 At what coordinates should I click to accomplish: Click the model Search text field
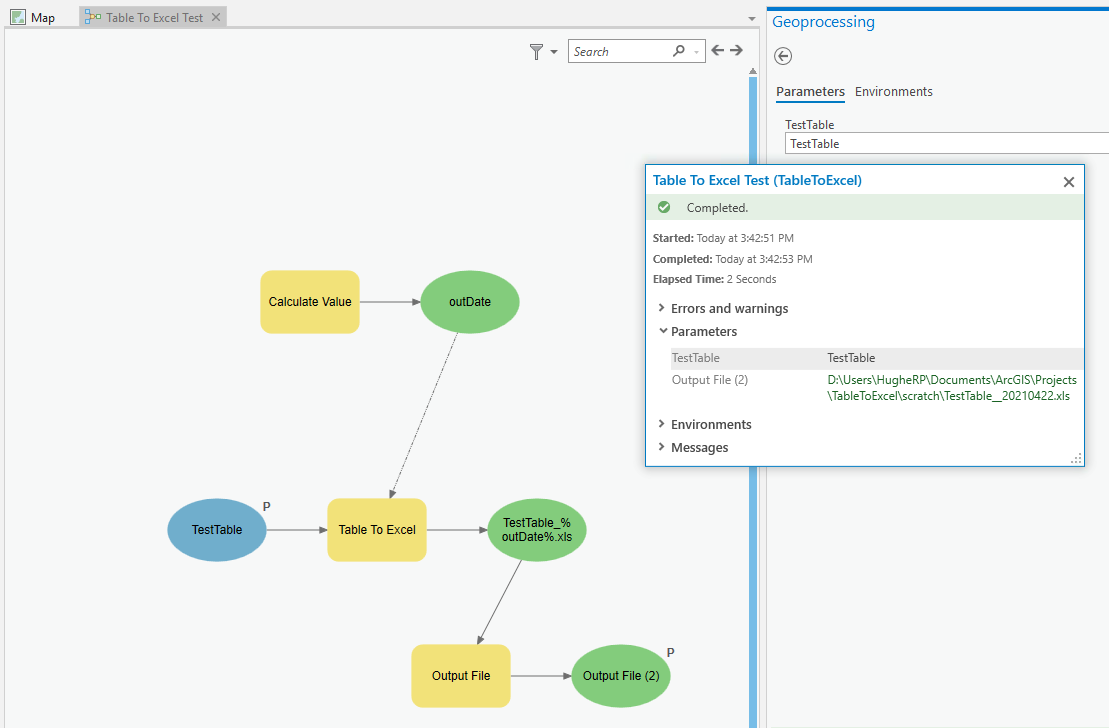pyautogui.click(x=618, y=51)
